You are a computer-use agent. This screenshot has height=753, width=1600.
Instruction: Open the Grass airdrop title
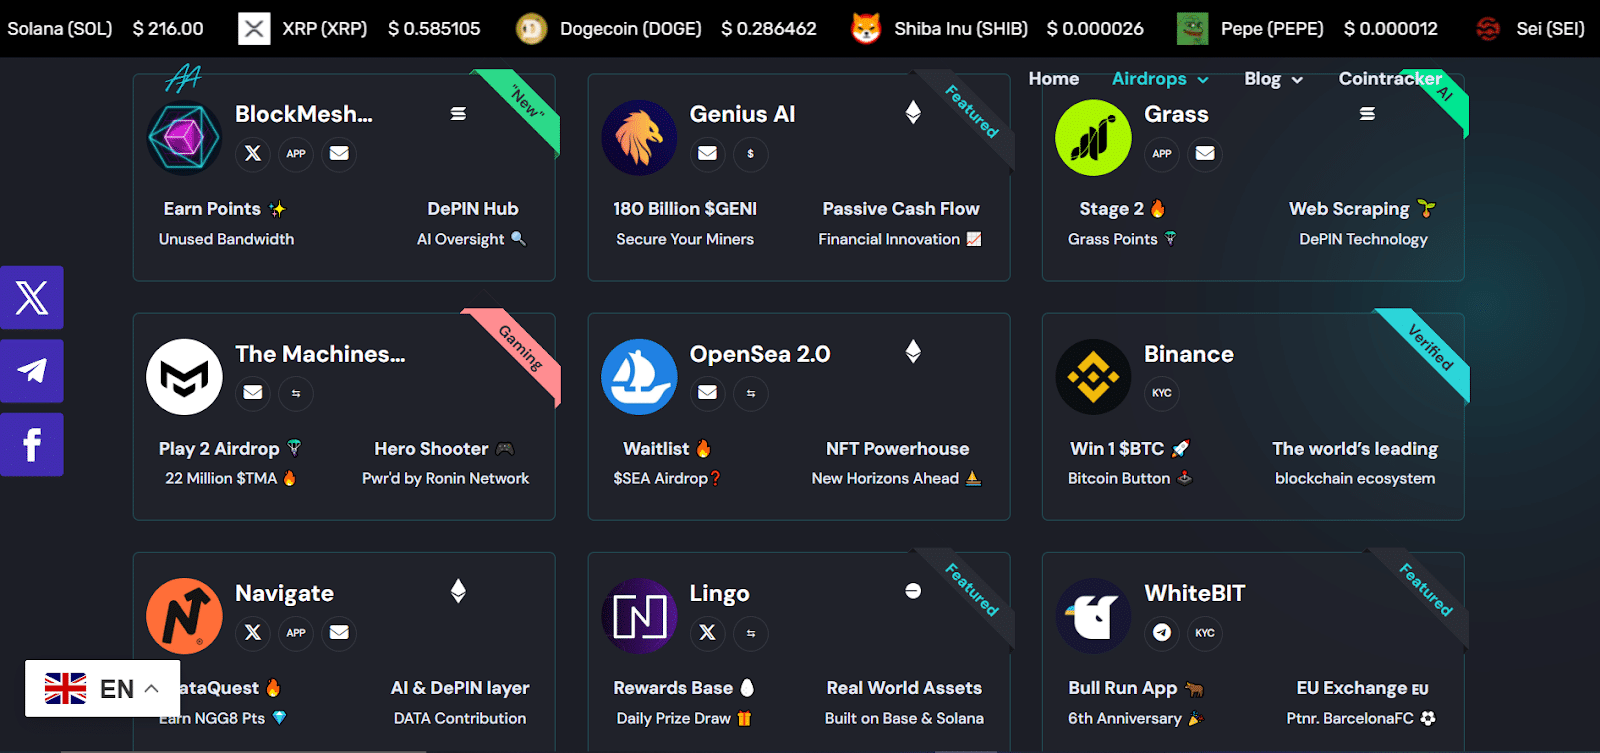pos(1176,114)
